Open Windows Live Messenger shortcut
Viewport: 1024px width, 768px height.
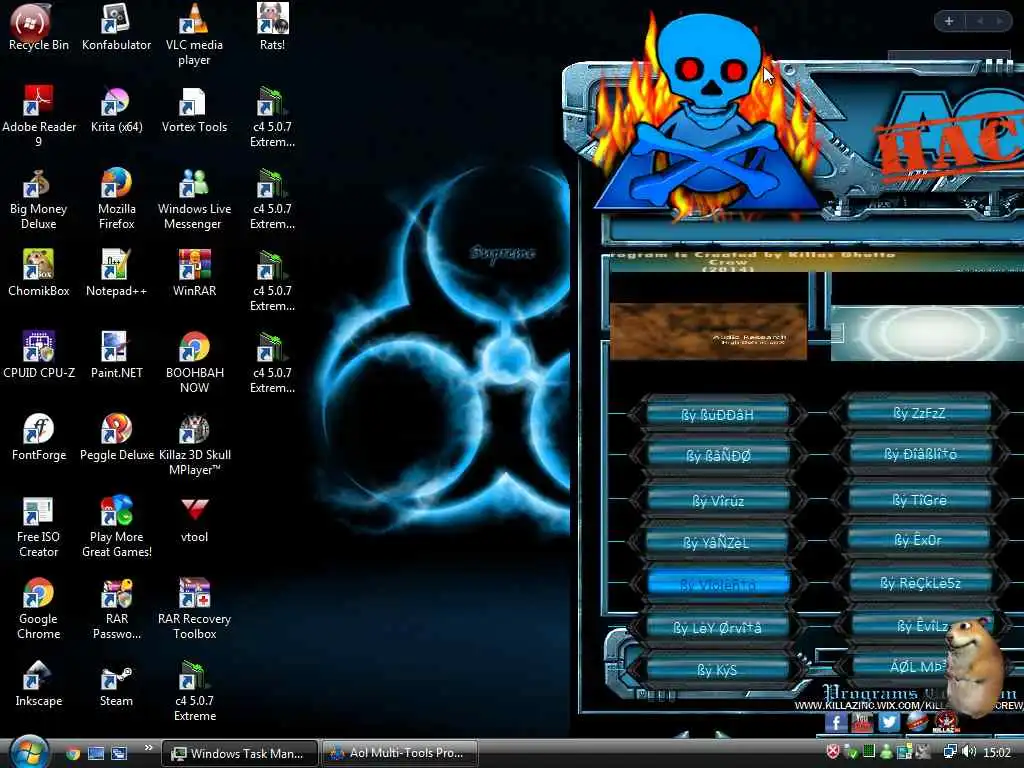tap(194, 199)
